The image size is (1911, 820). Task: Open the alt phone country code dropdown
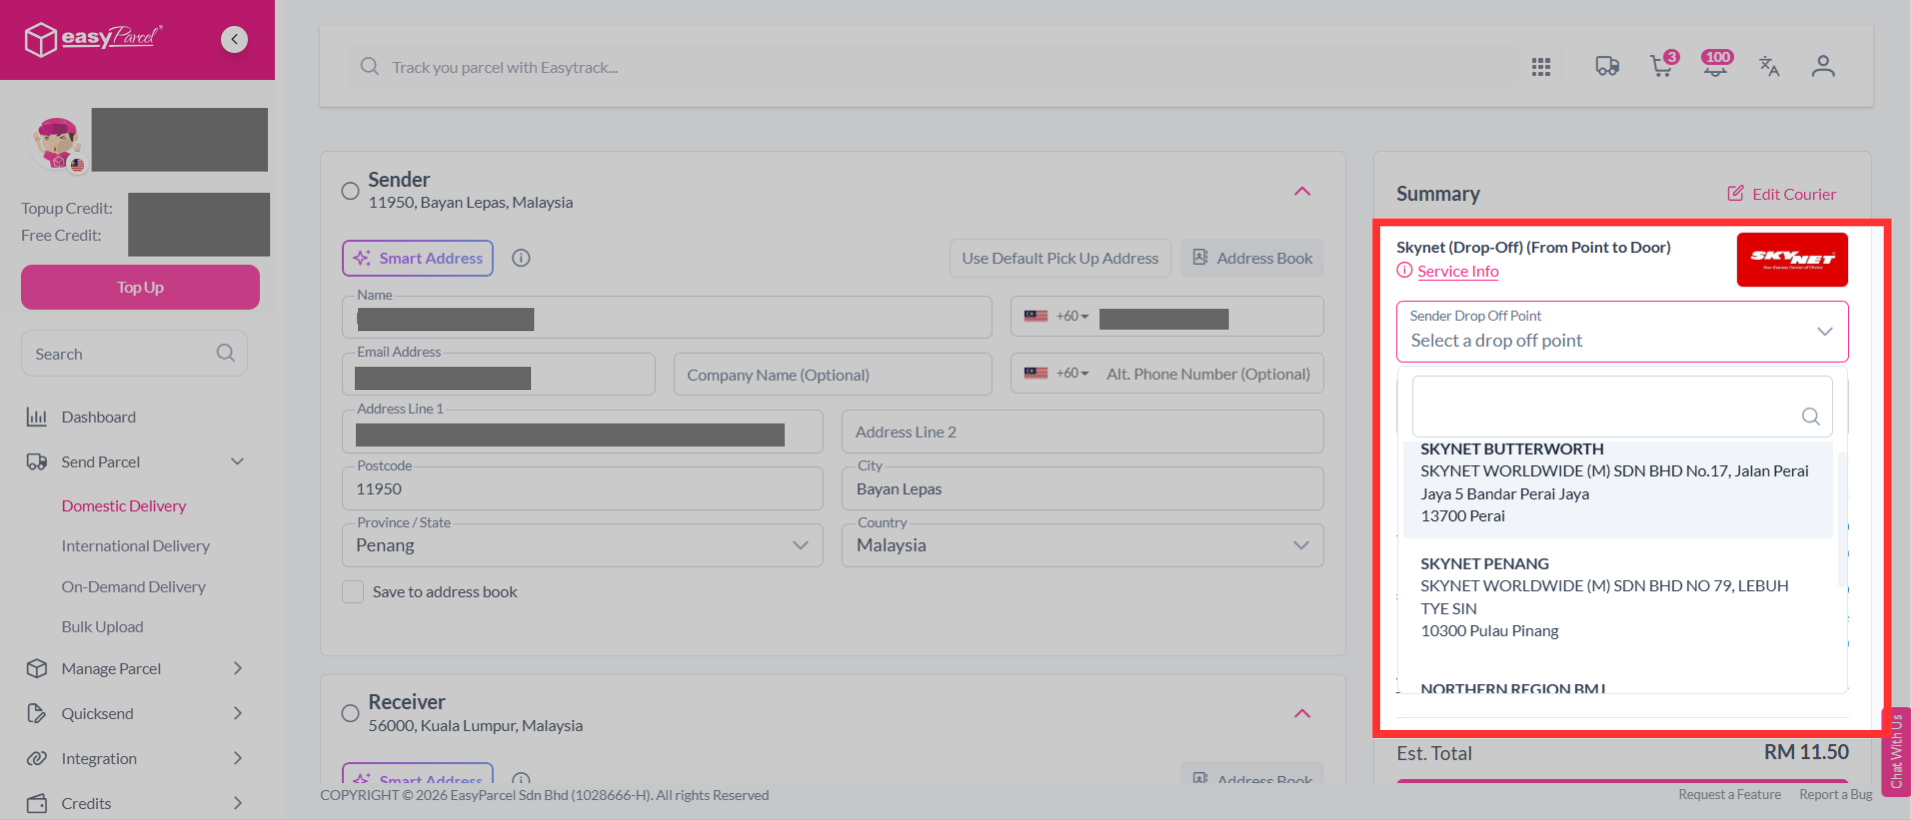[x=1057, y=373]
